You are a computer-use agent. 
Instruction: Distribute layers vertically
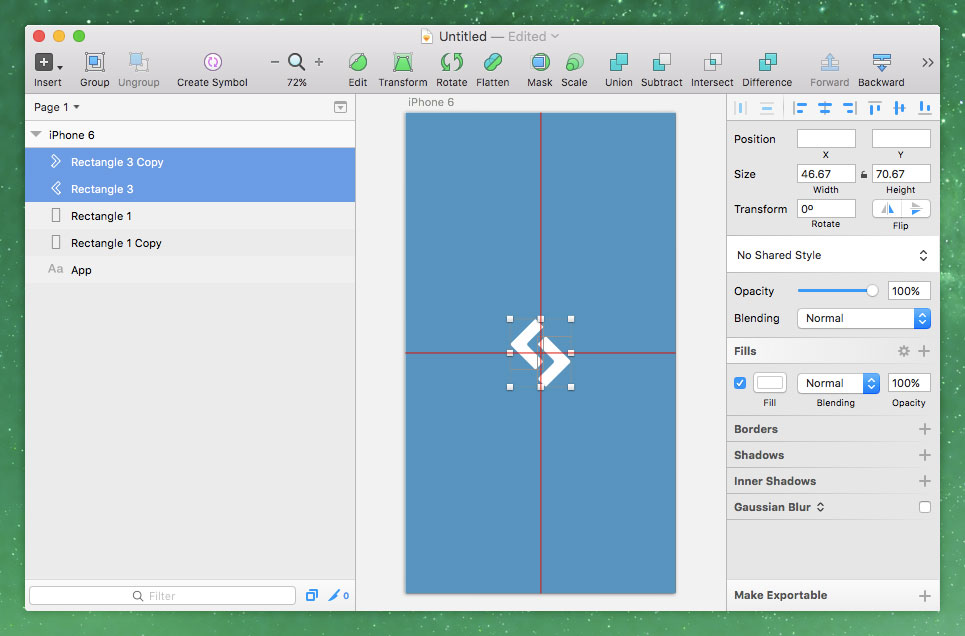(767, 108)
